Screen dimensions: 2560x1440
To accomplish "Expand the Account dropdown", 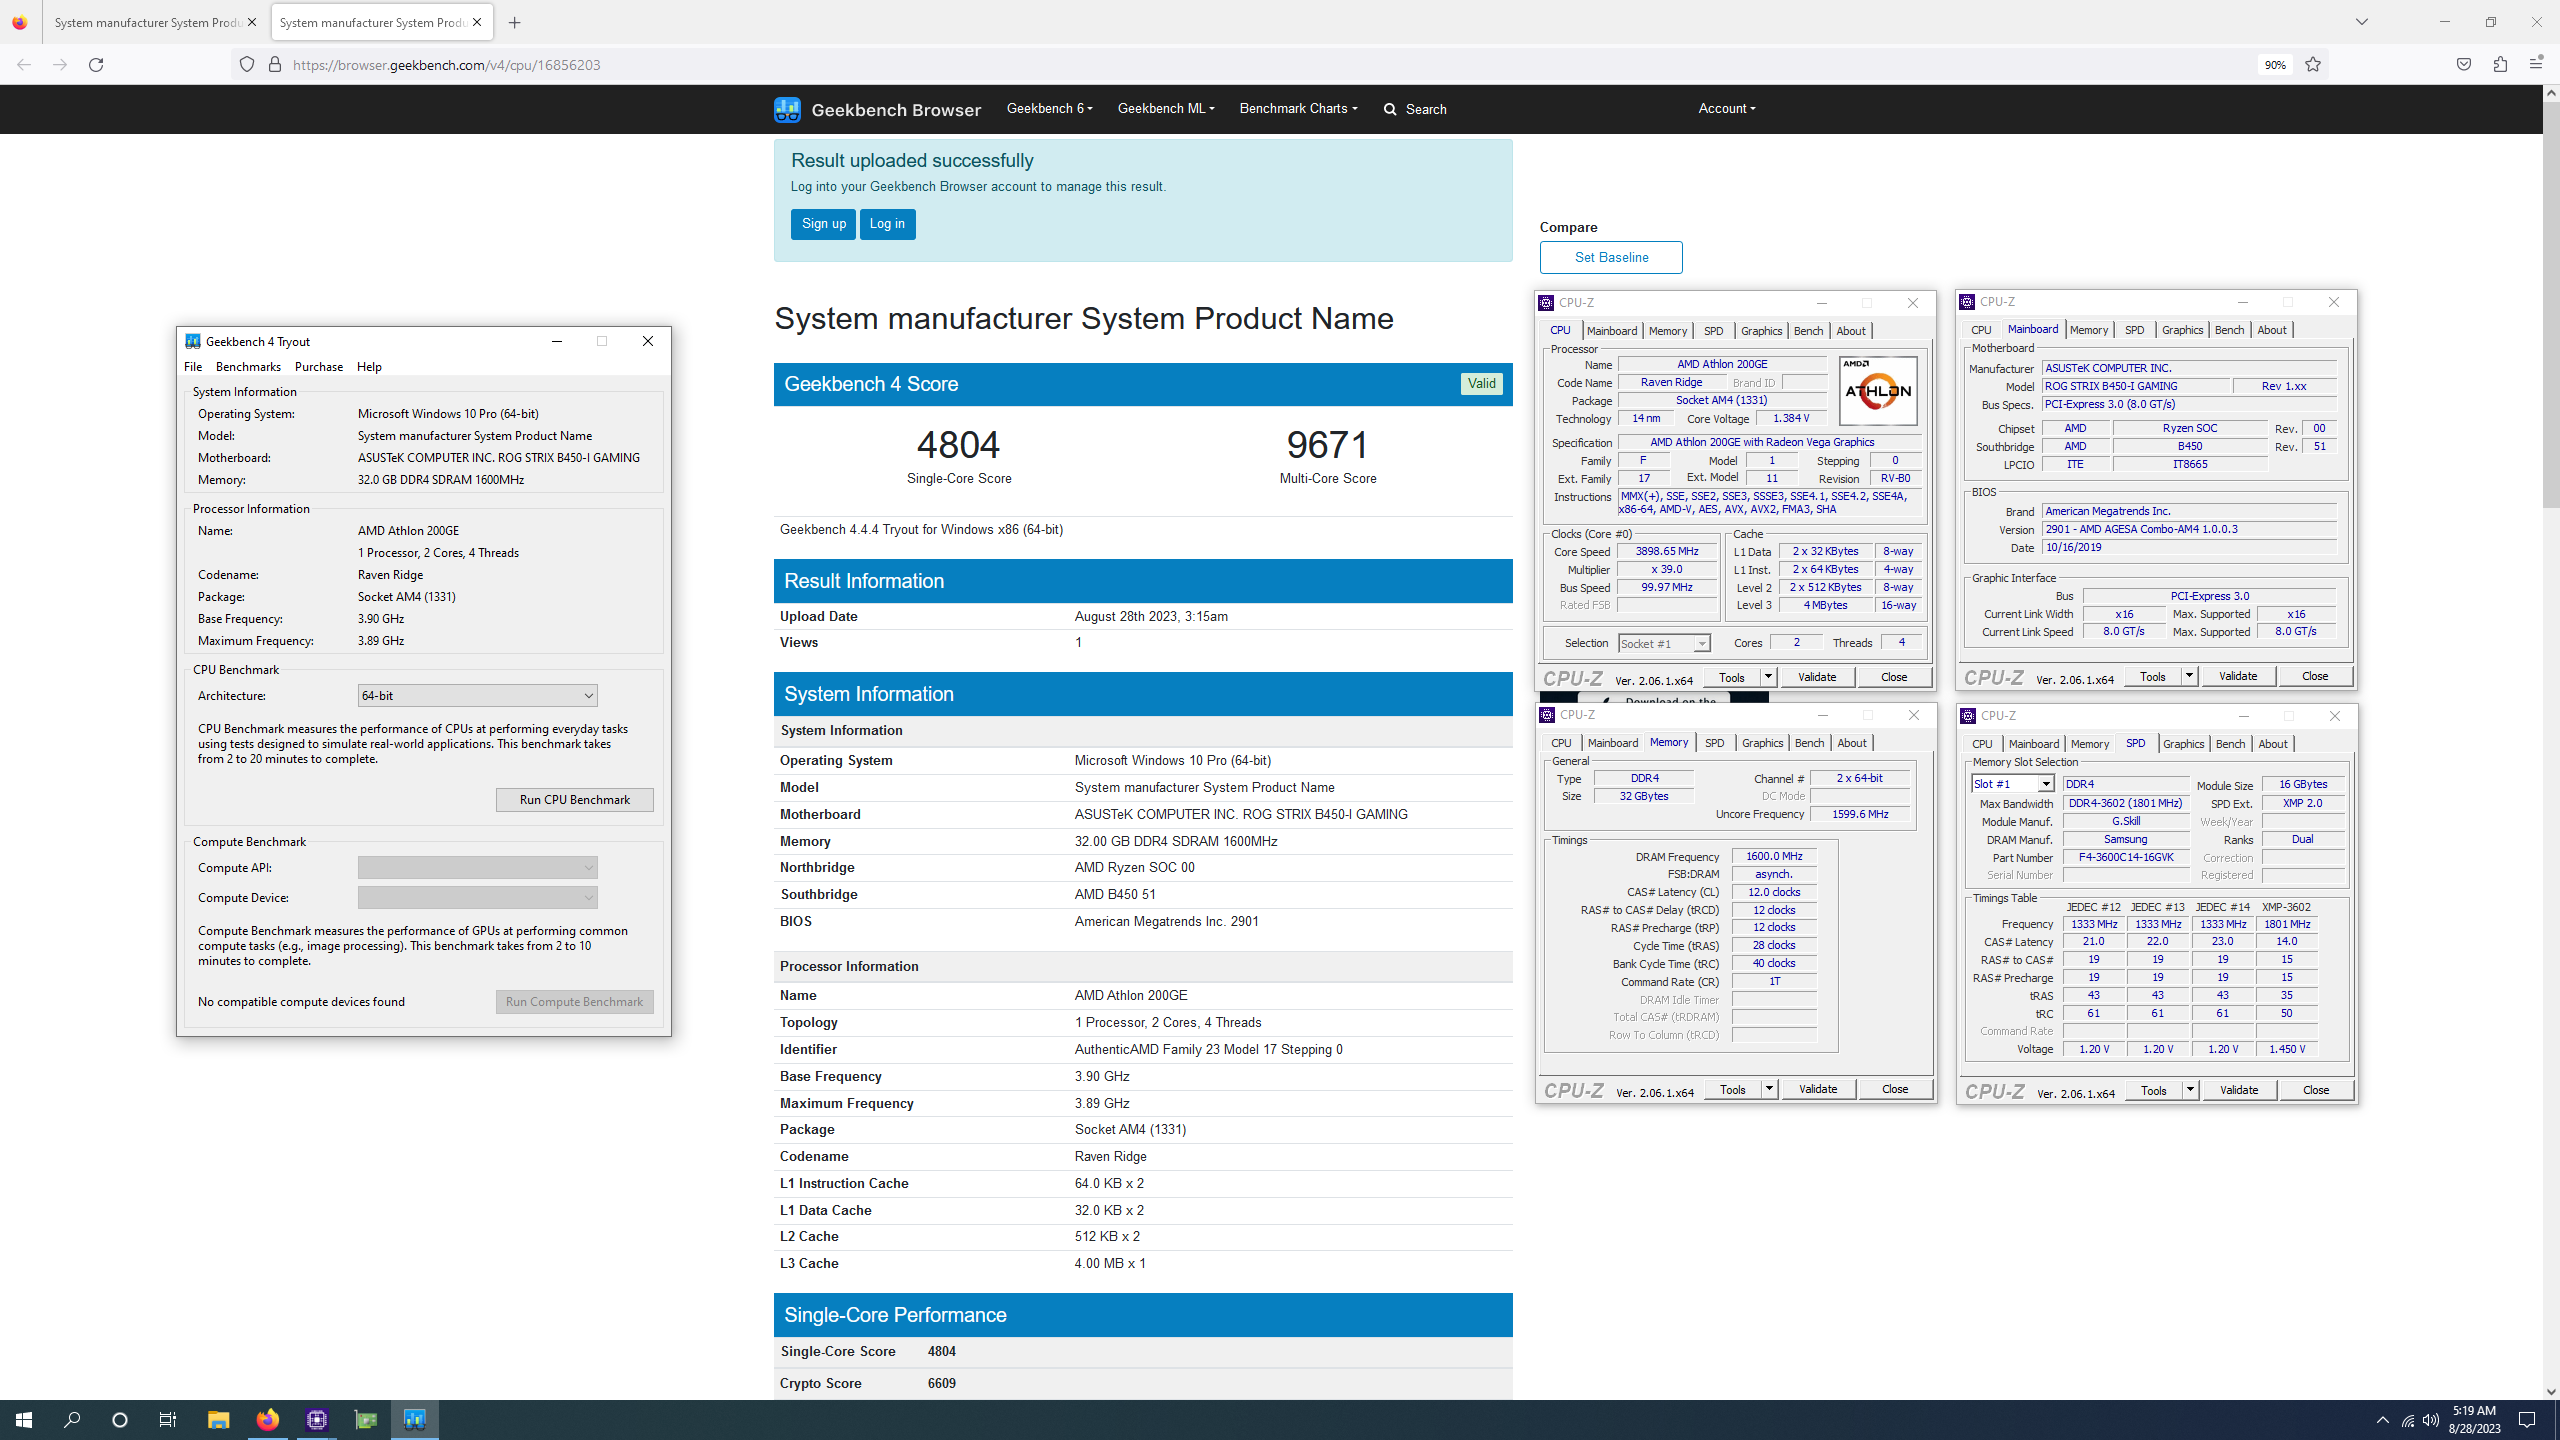I will point(1727,108).
